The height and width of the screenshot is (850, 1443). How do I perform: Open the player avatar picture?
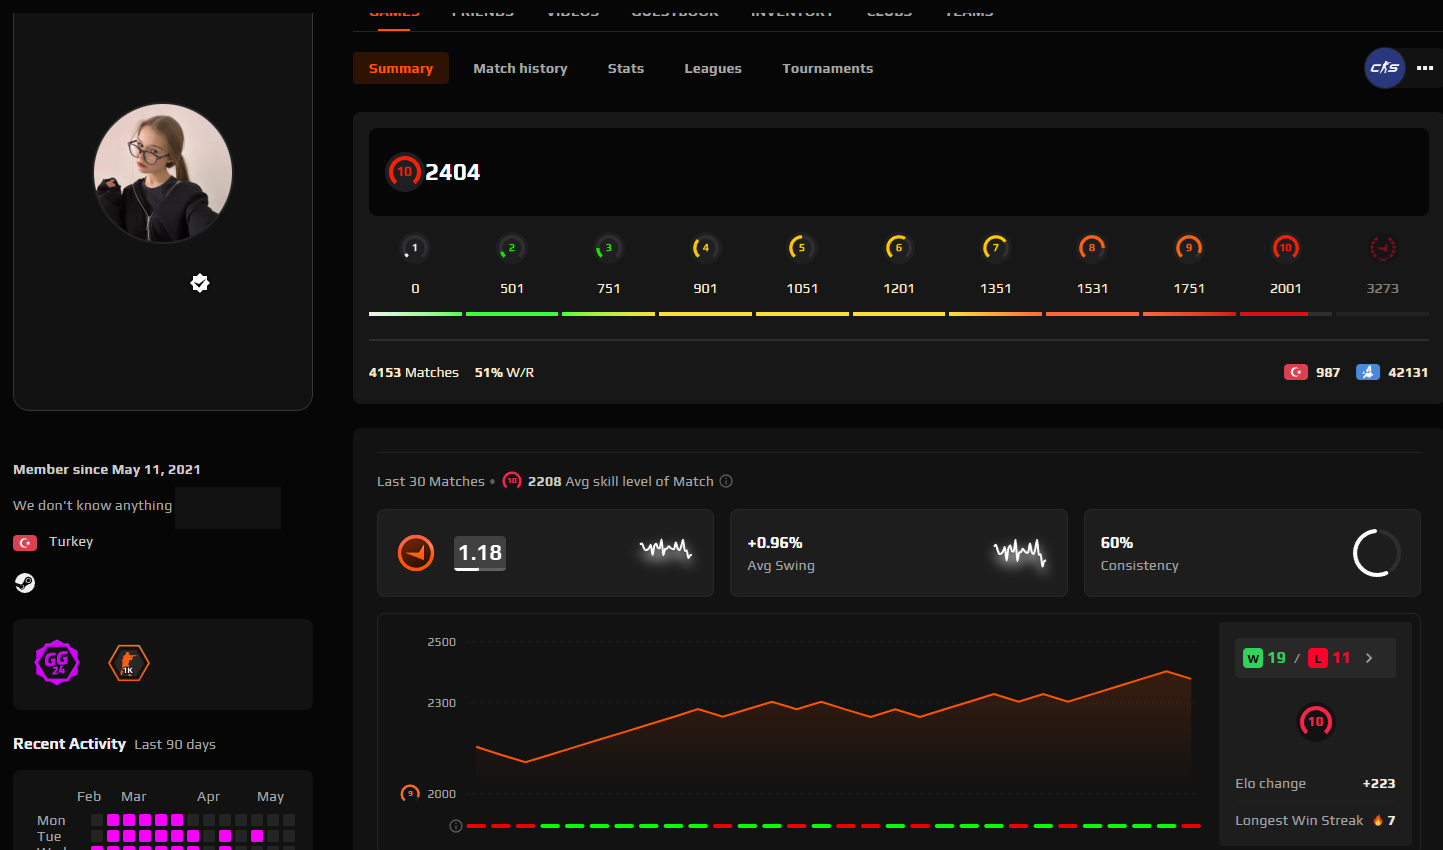click(163, 173)
